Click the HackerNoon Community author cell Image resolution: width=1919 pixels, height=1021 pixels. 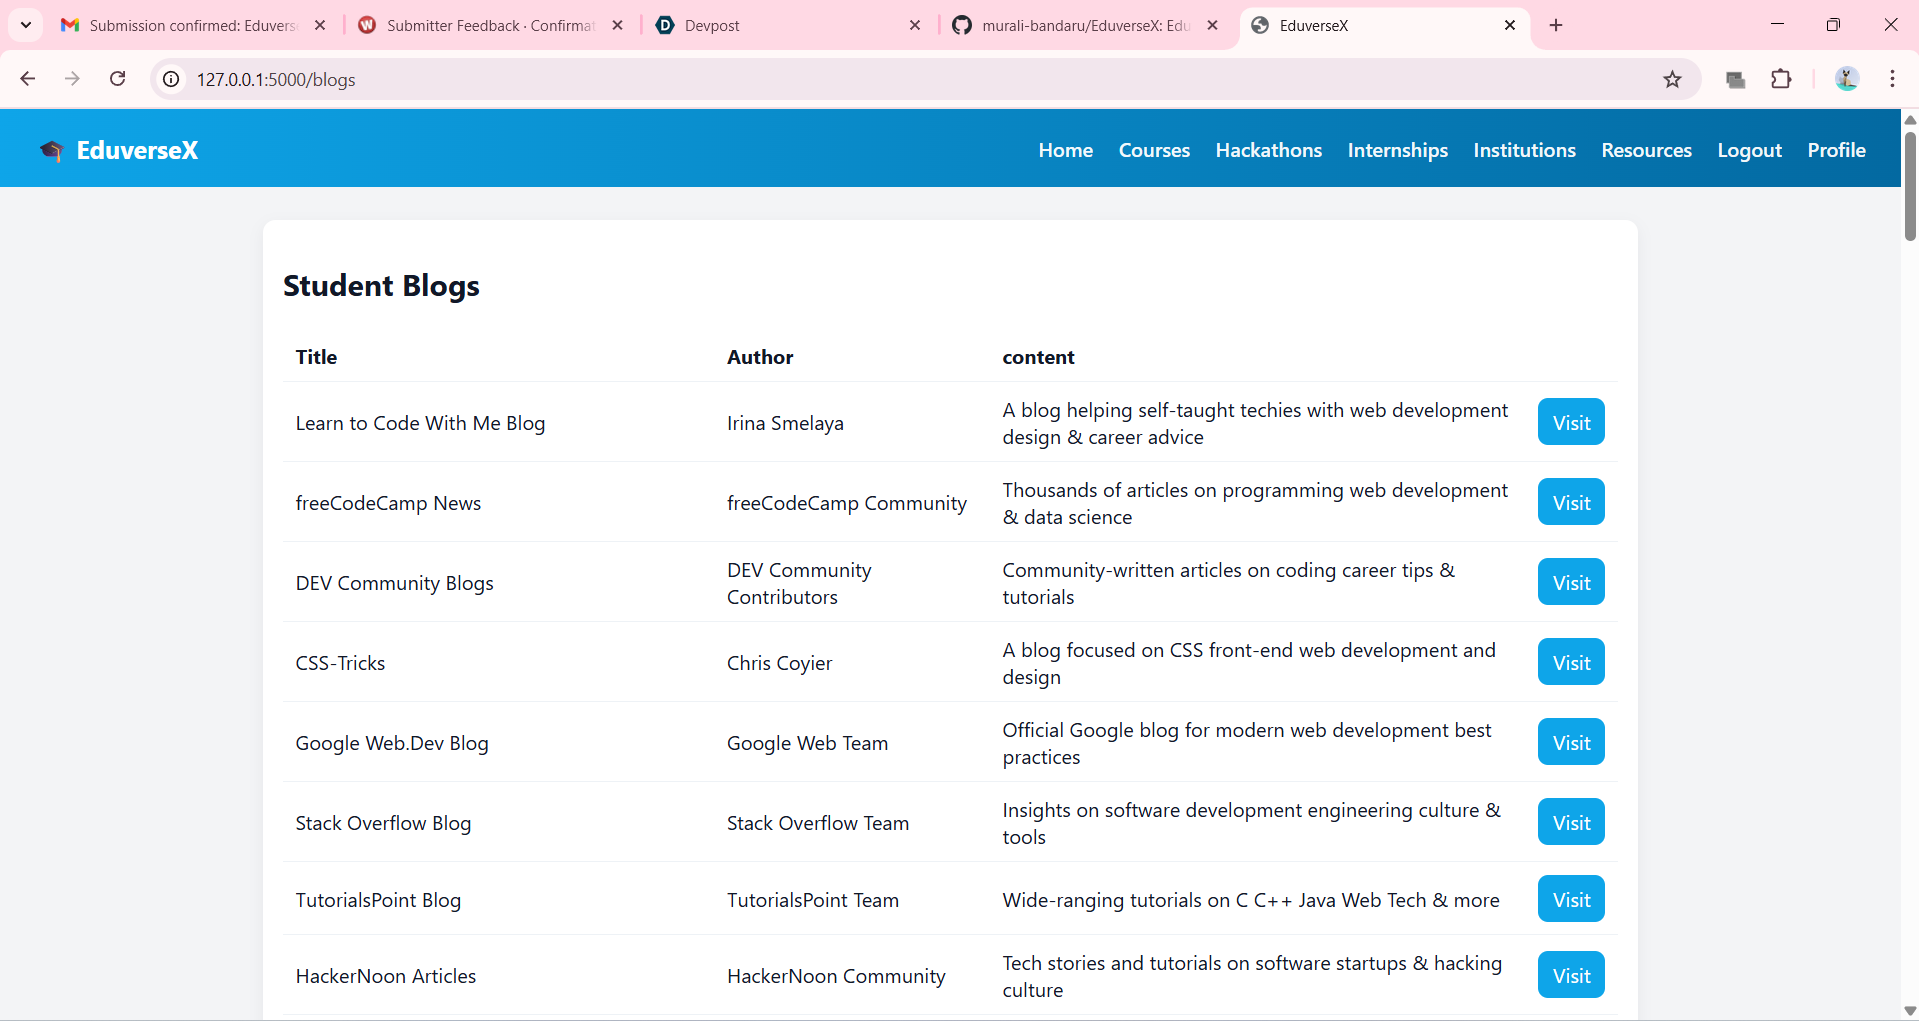click(836, 976)
